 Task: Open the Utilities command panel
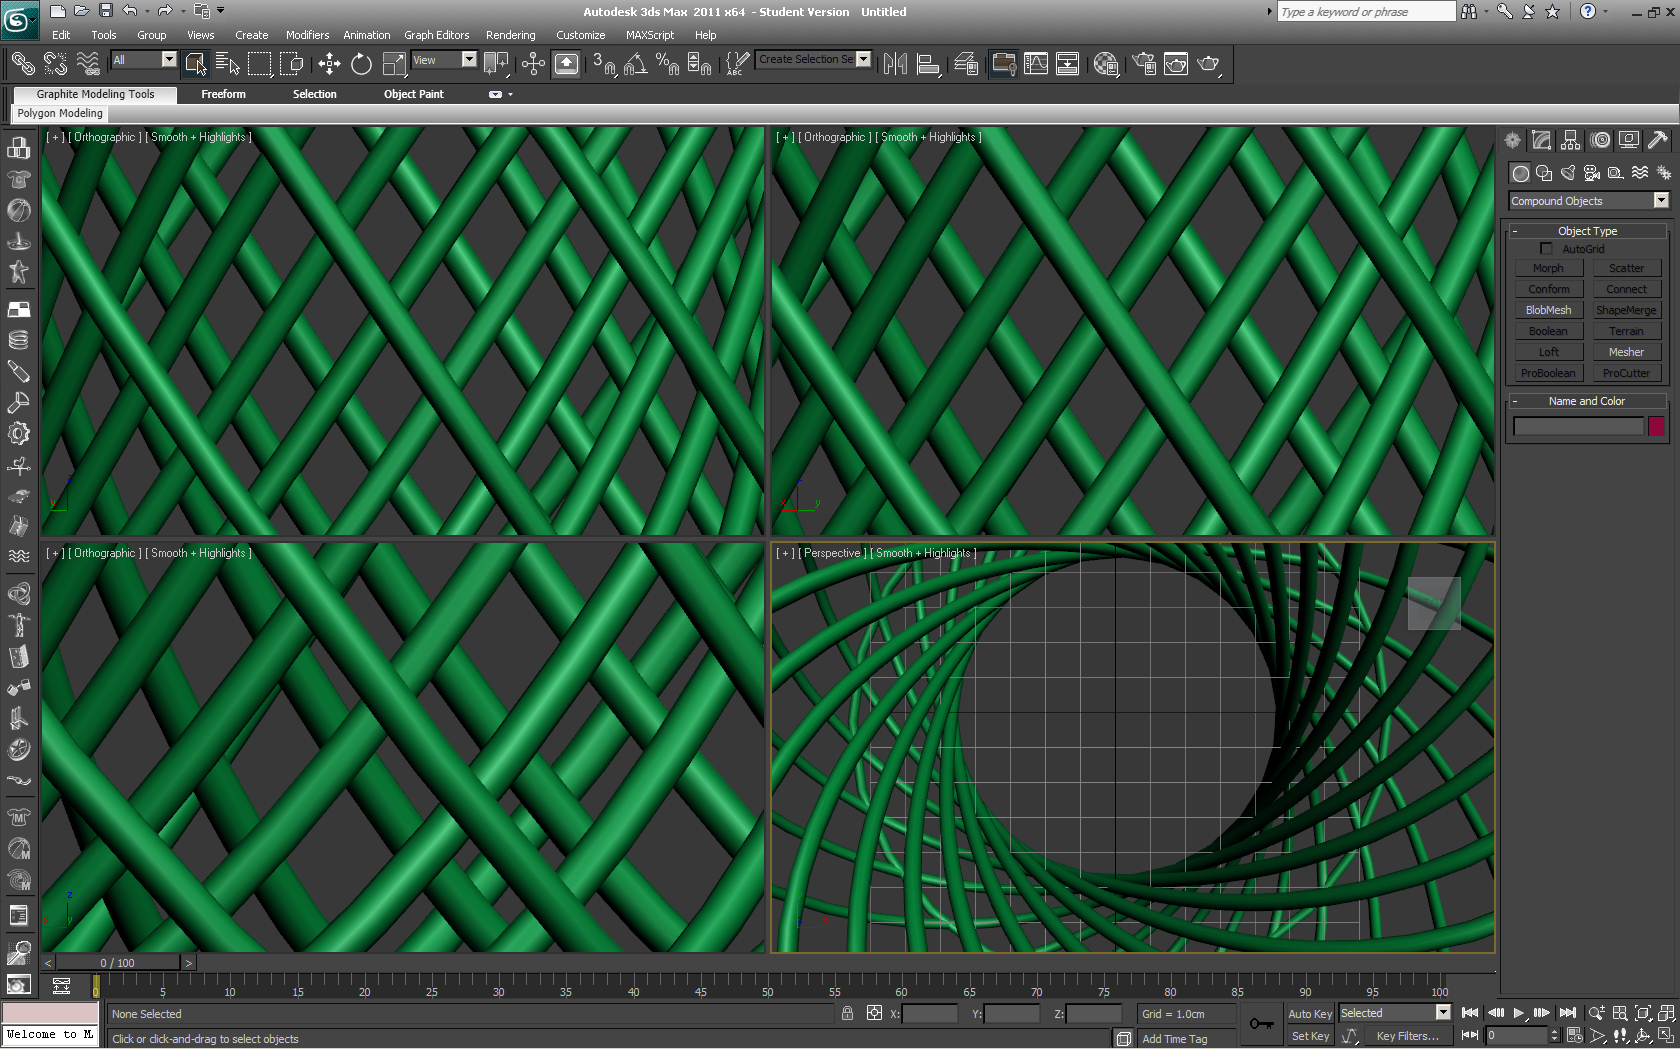tap(1659, 140)
